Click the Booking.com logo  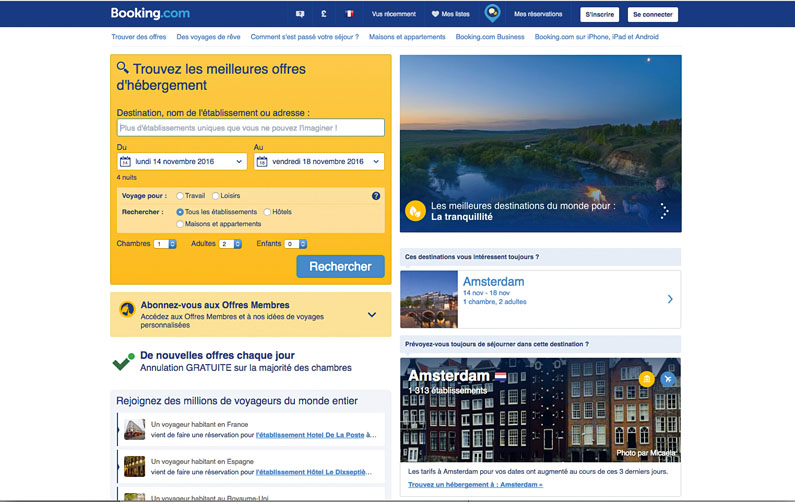(150, 14)
